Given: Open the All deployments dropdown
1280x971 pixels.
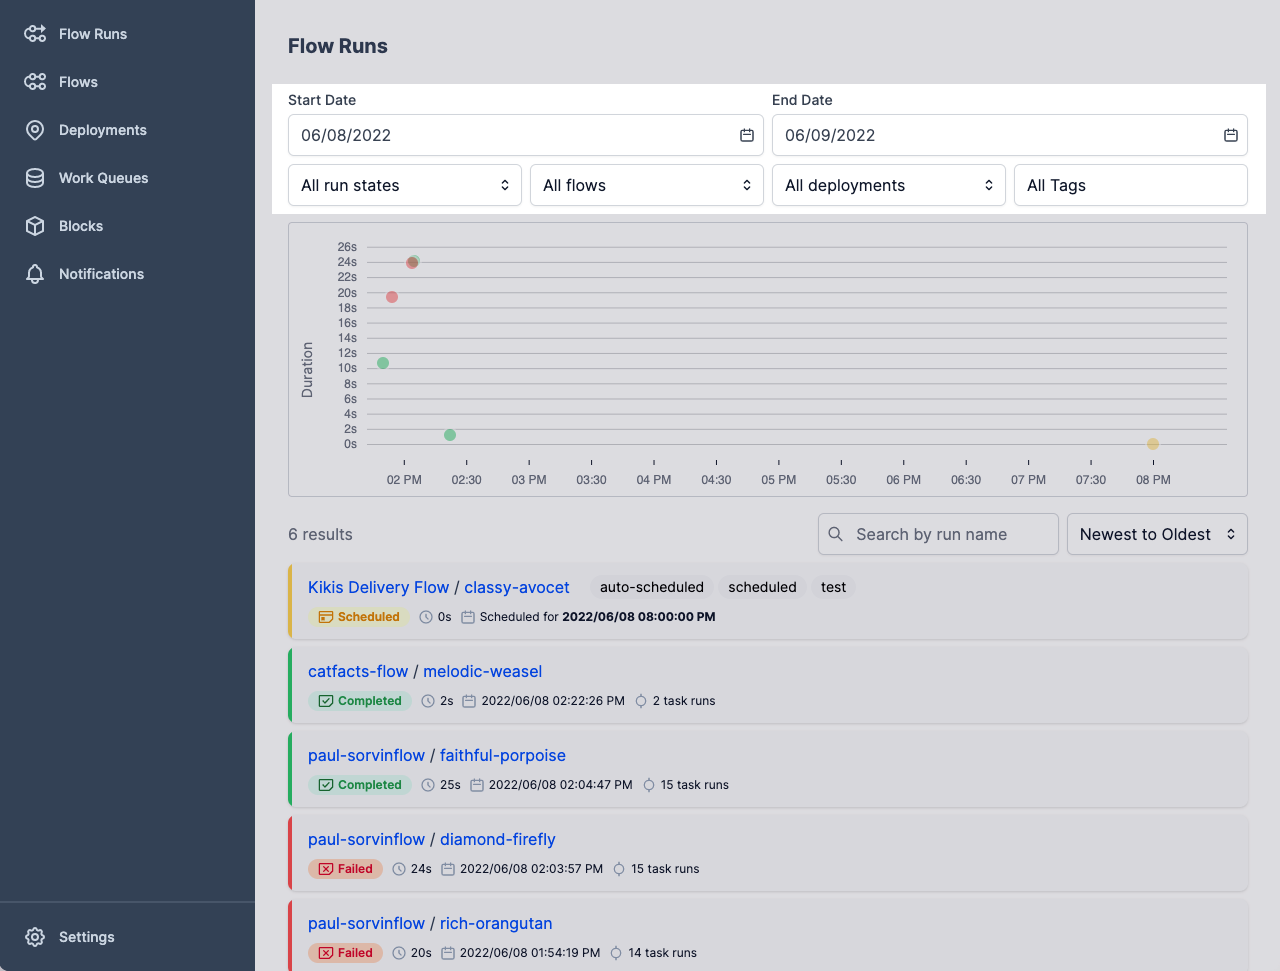Looking at the screenshot, I should [x=889, y=185].
